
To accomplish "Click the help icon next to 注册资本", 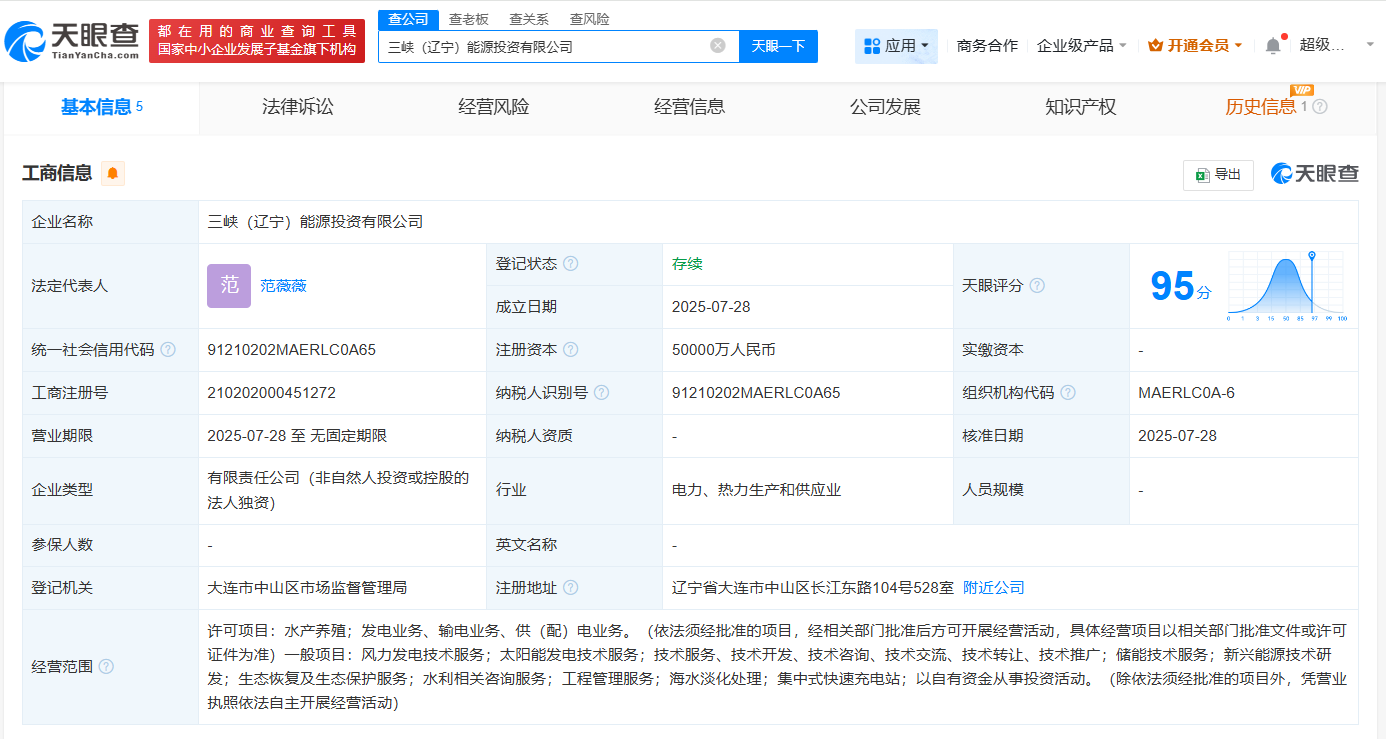I will (571, 350).
